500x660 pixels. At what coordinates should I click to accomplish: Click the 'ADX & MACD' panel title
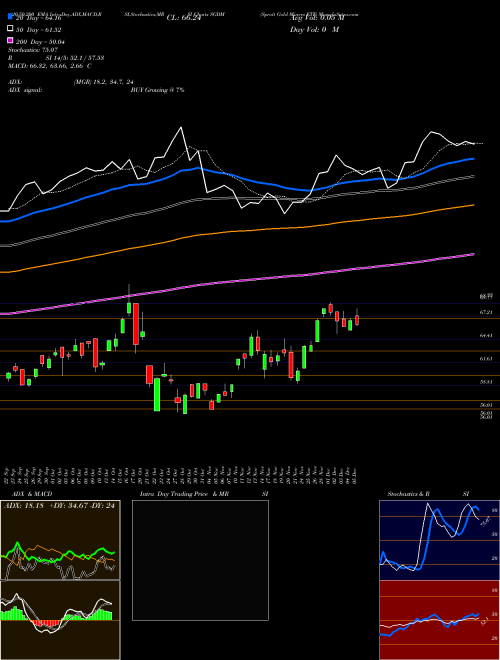tap(32, 494)
